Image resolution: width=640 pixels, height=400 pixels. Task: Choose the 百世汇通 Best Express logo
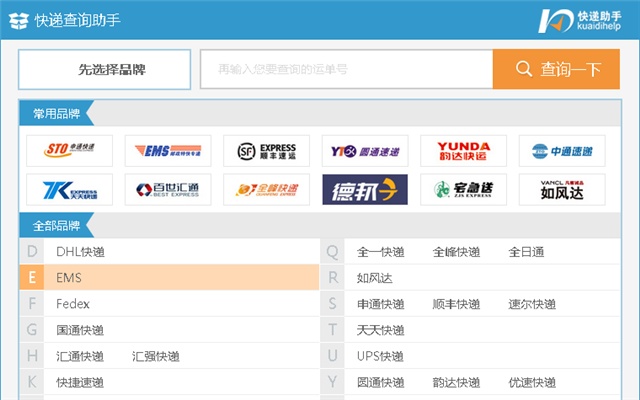168,189
